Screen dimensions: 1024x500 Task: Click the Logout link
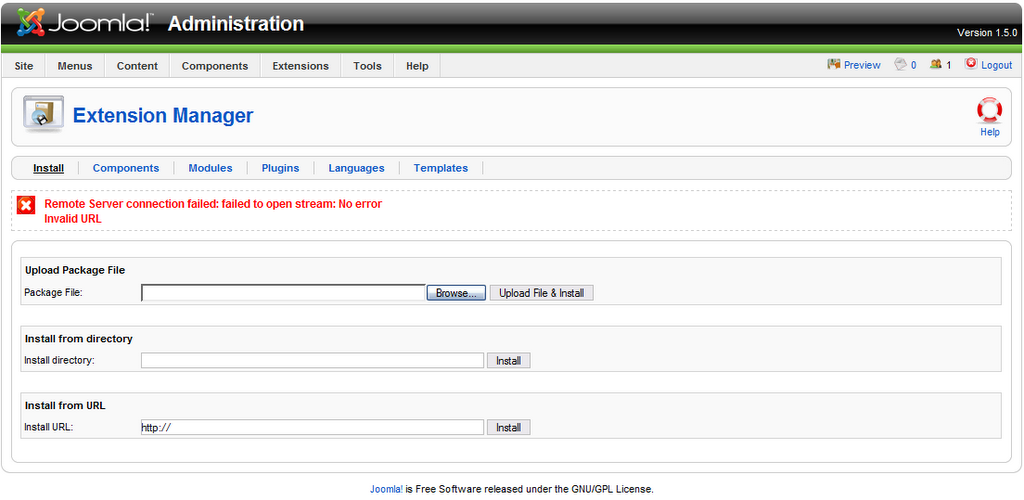coord(997,65)
